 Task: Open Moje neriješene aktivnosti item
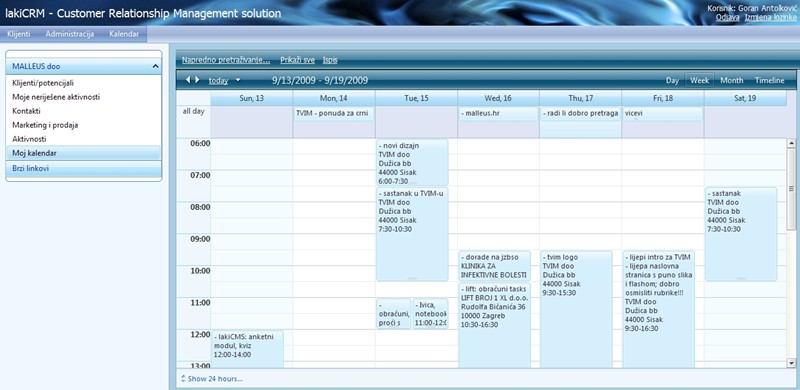click(56, 97)
